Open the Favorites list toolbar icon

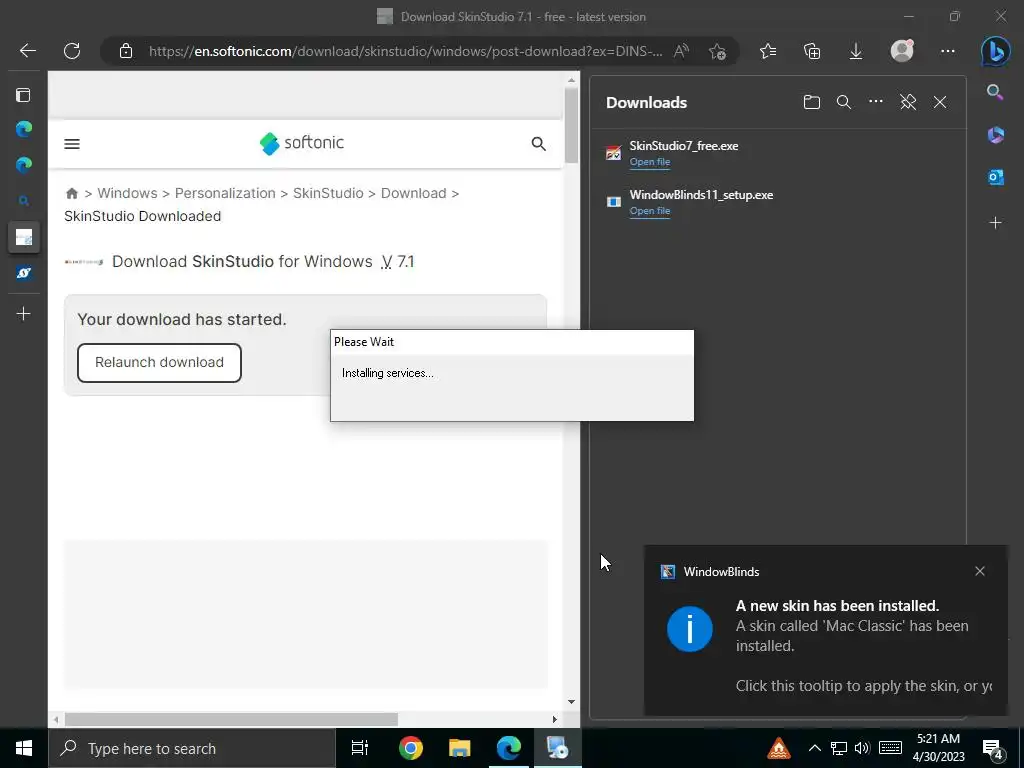[768, 51]
